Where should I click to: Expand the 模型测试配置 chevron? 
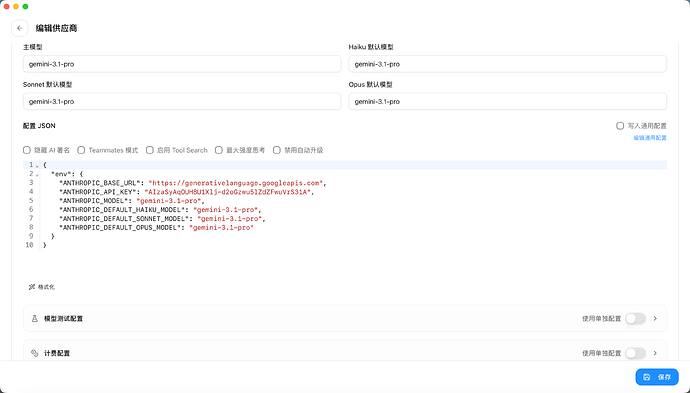pyautogui.click(x=655, y=319)
